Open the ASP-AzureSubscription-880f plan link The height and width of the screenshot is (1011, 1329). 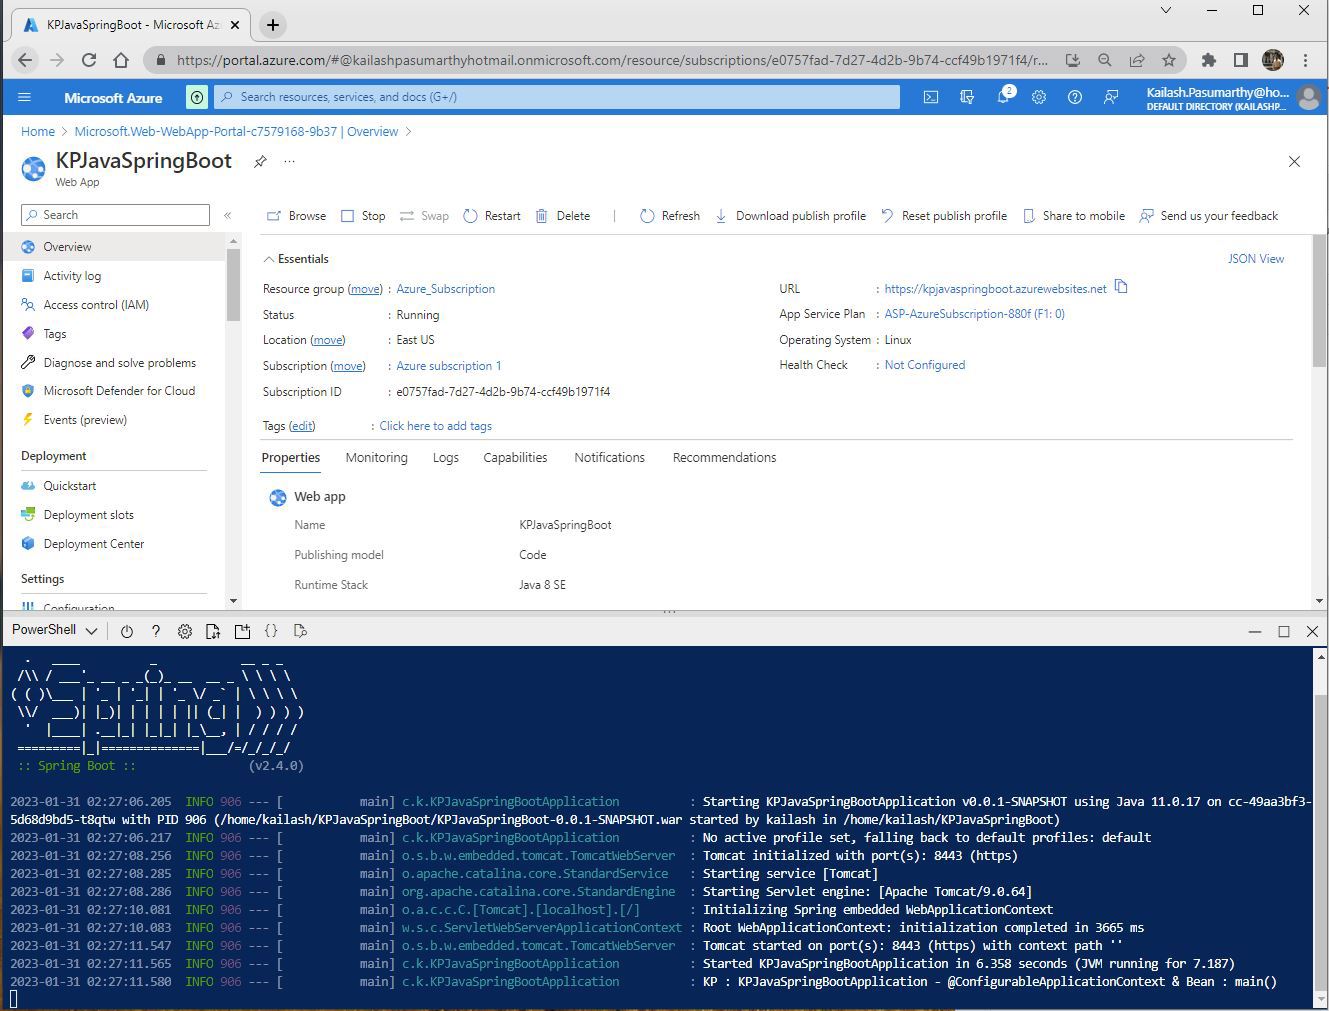point(974,314)
